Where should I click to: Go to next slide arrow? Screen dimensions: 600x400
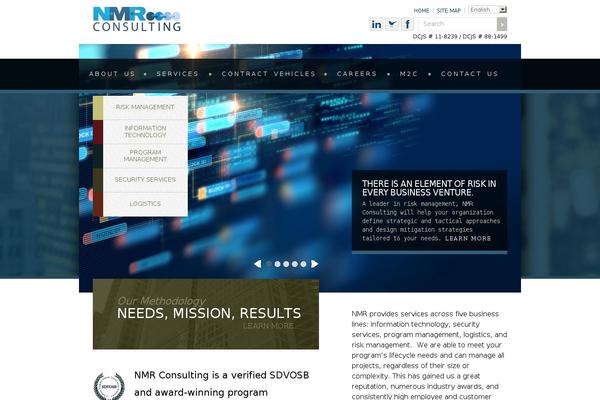click(x=315, y=264)
